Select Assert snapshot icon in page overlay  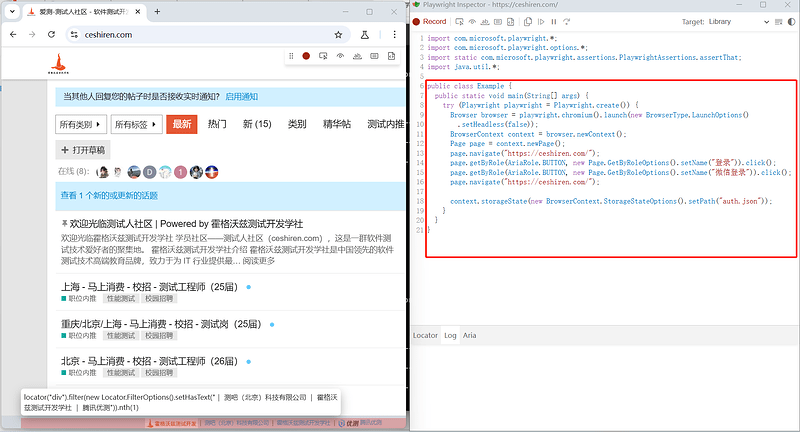tap(391, 56)
